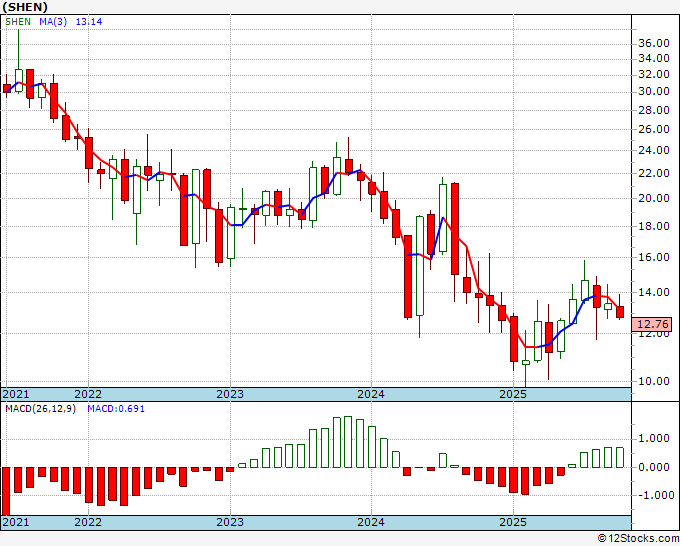Click the 1.000 MACD axis label
Viewport: 680px width, 546px height.
click(x=657, y=438)
